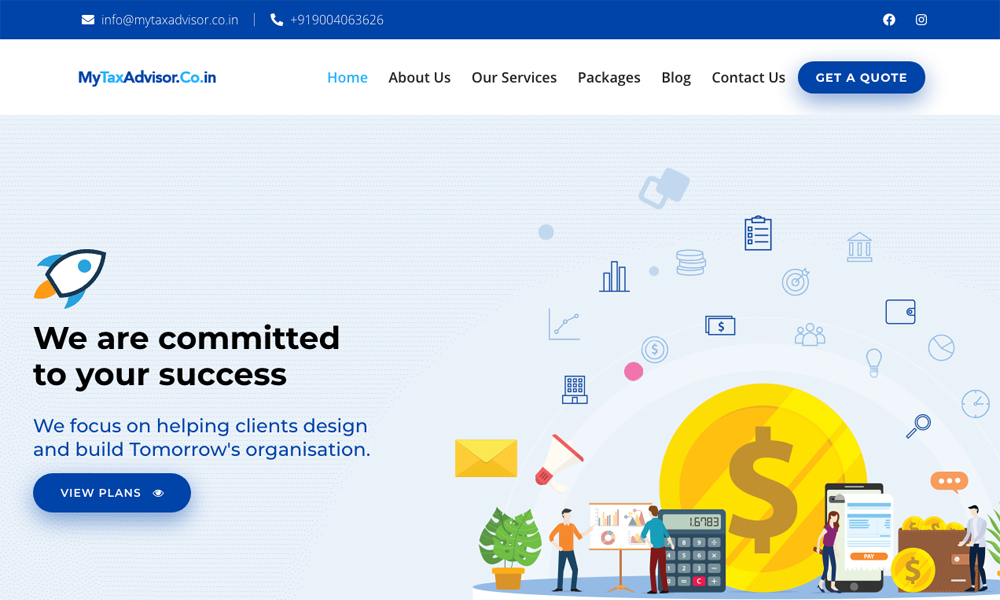This screenshot has width=1000, height=600.
Task: Select Contact Us in navigation bar
Action: click(x=748, y=77)
